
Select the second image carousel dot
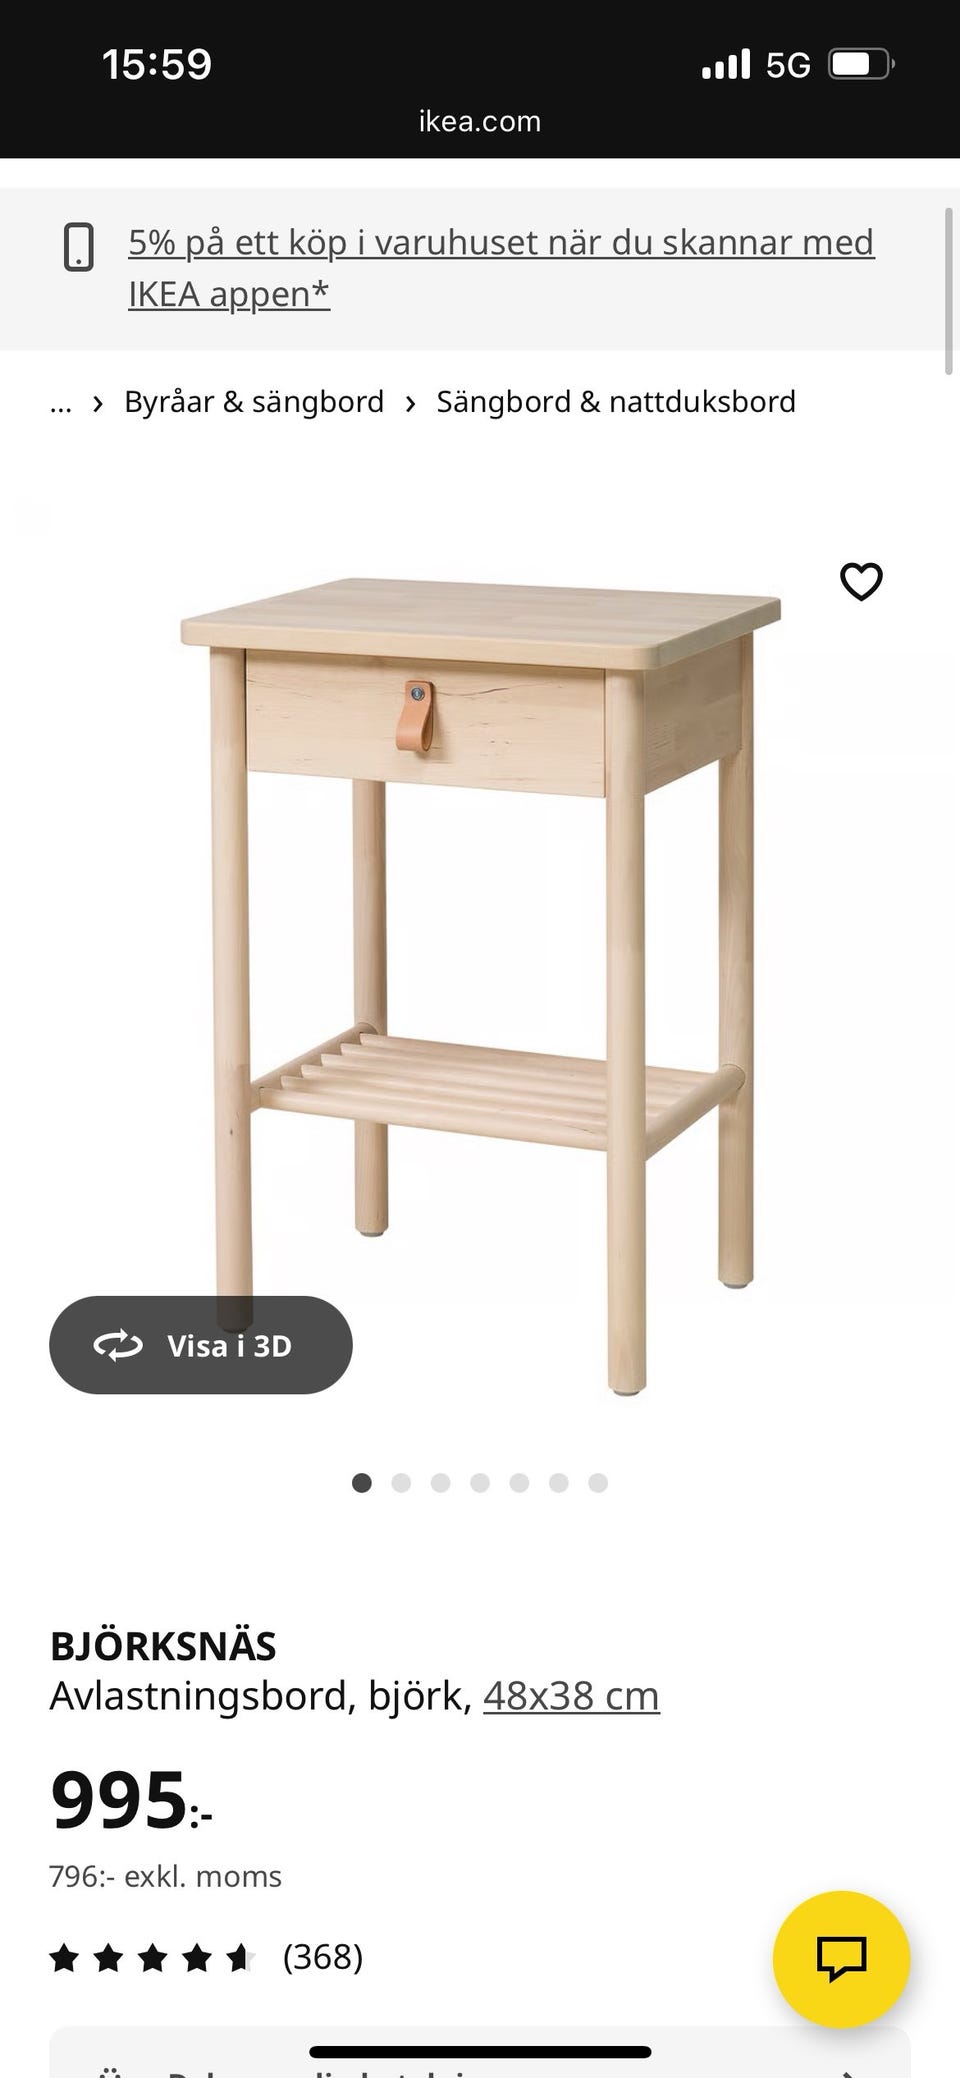(401, 1483)
